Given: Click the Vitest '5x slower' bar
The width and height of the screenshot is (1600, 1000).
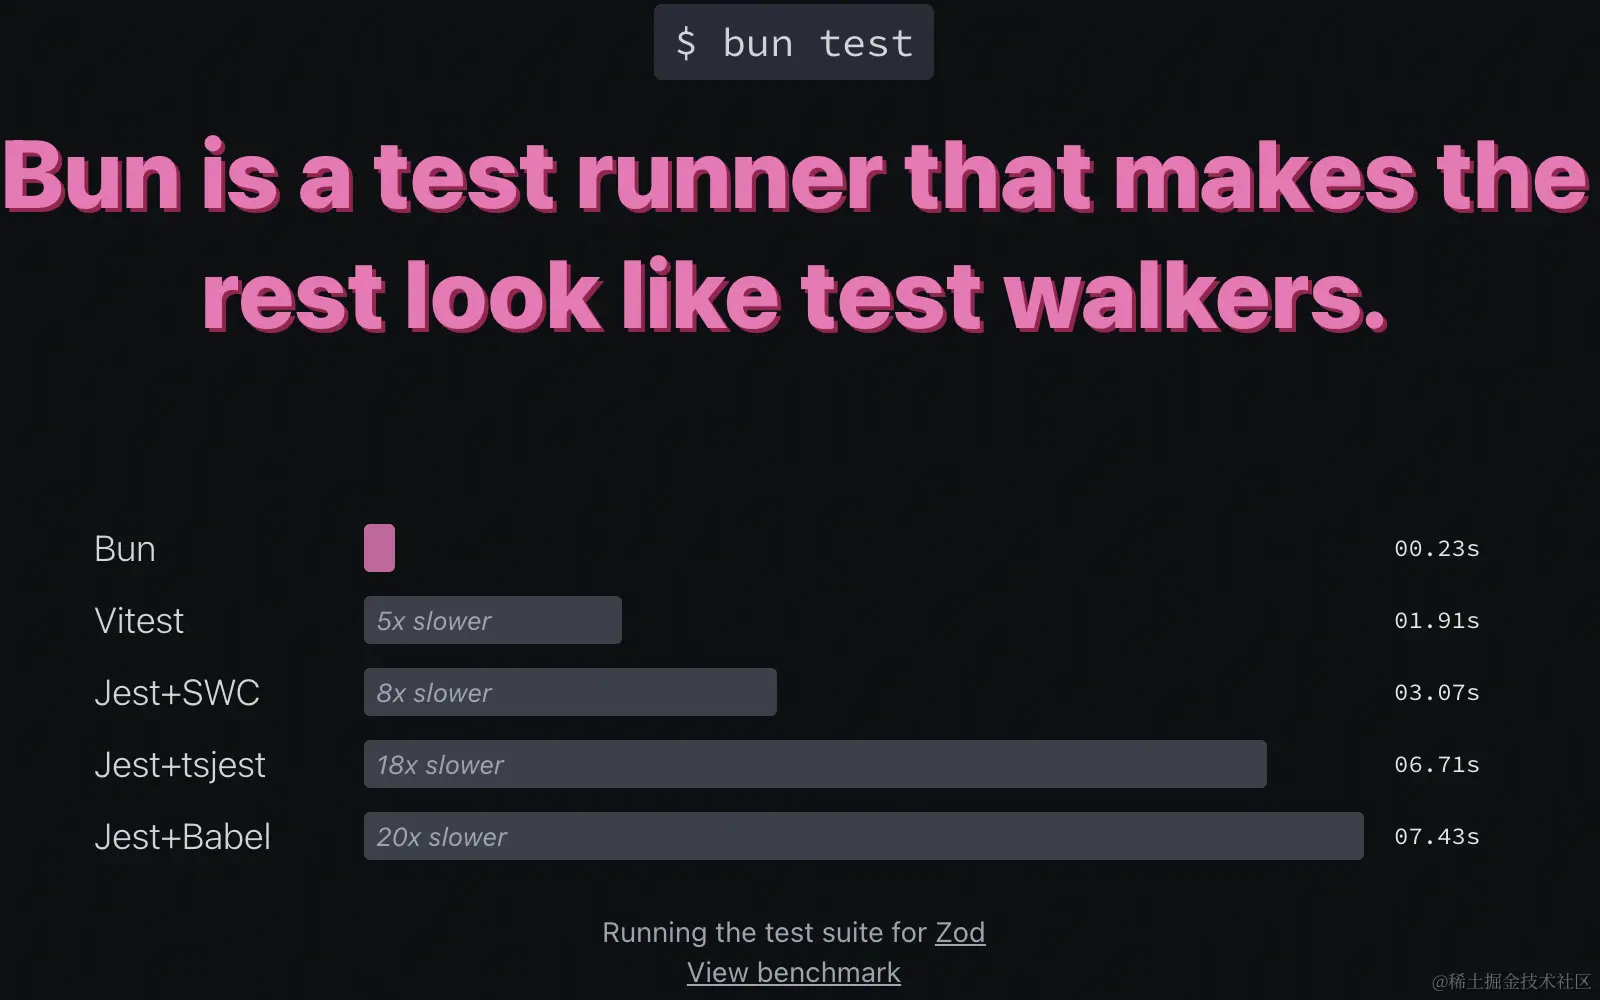Looking at the screenshot, I should 493,620.
